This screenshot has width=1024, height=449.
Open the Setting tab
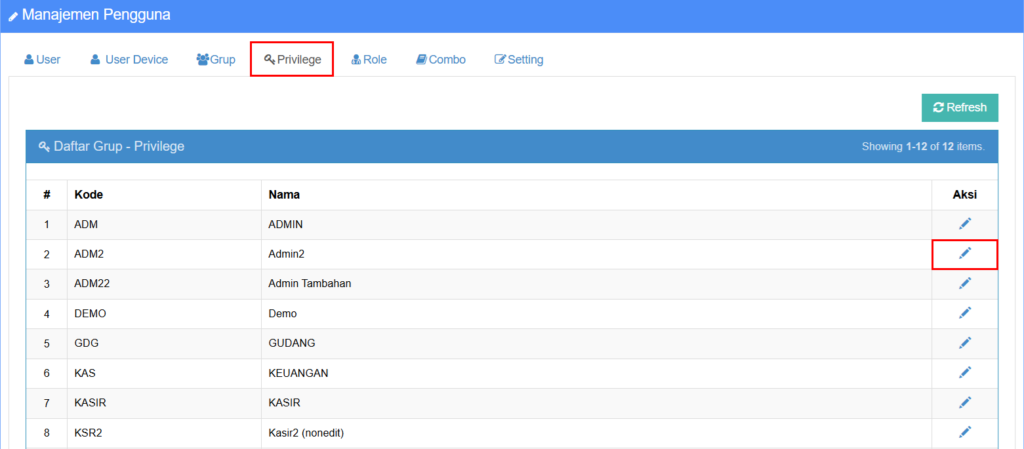pos(519,60)
